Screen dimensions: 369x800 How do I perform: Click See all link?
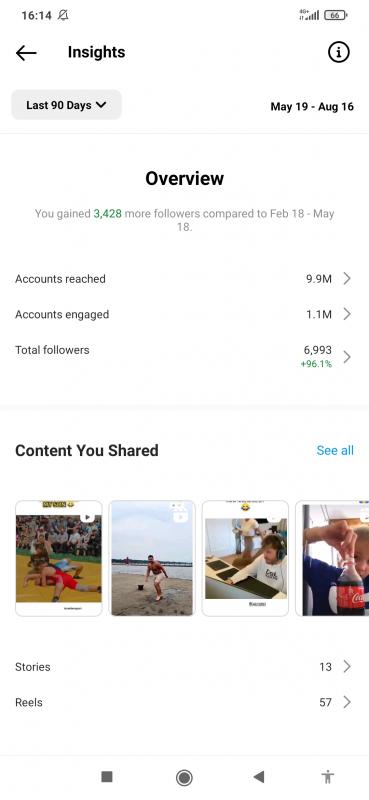[x=335, y=451]
